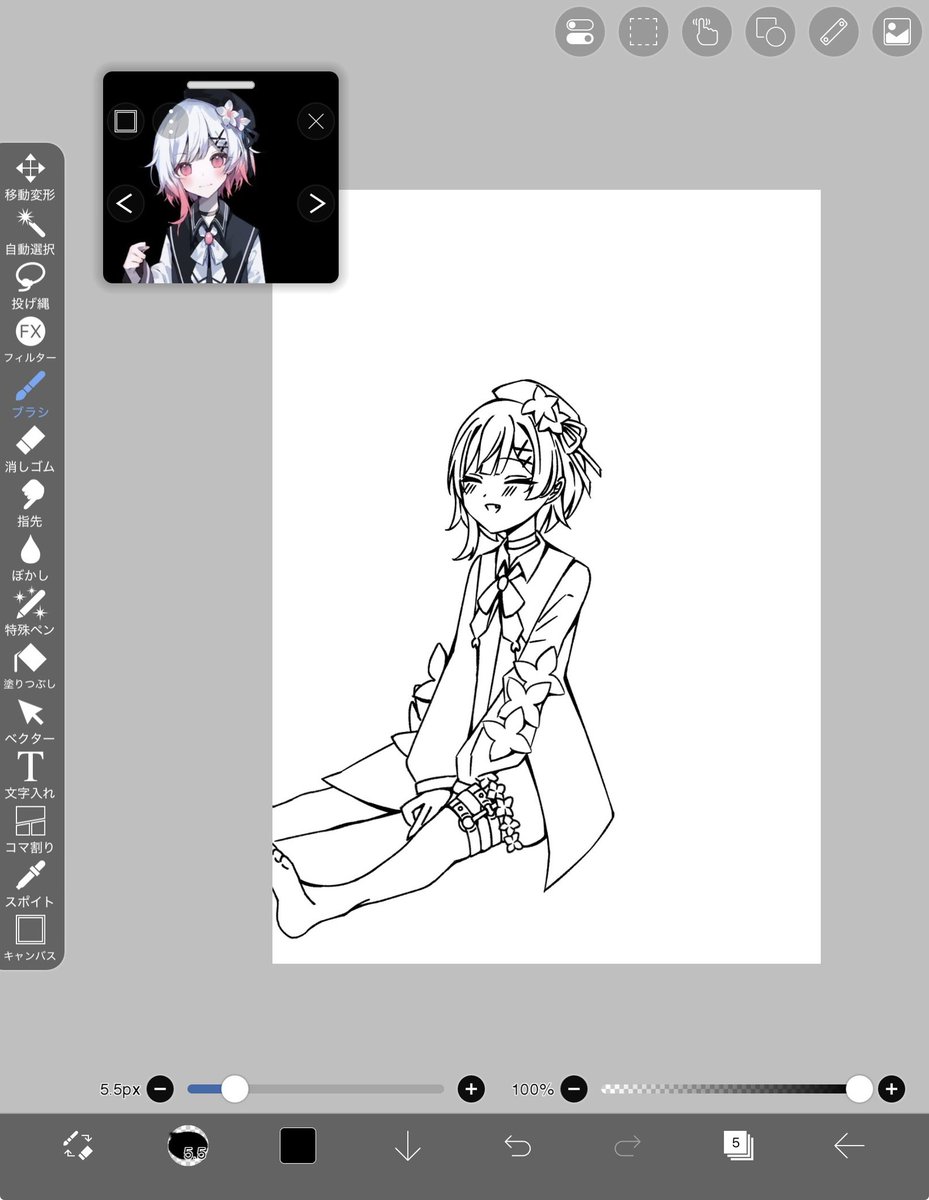Select the 自動選択 magic wand tool
Viewport: 929px width, 1200px height.
pyautogui.click(x=30, y=231)
